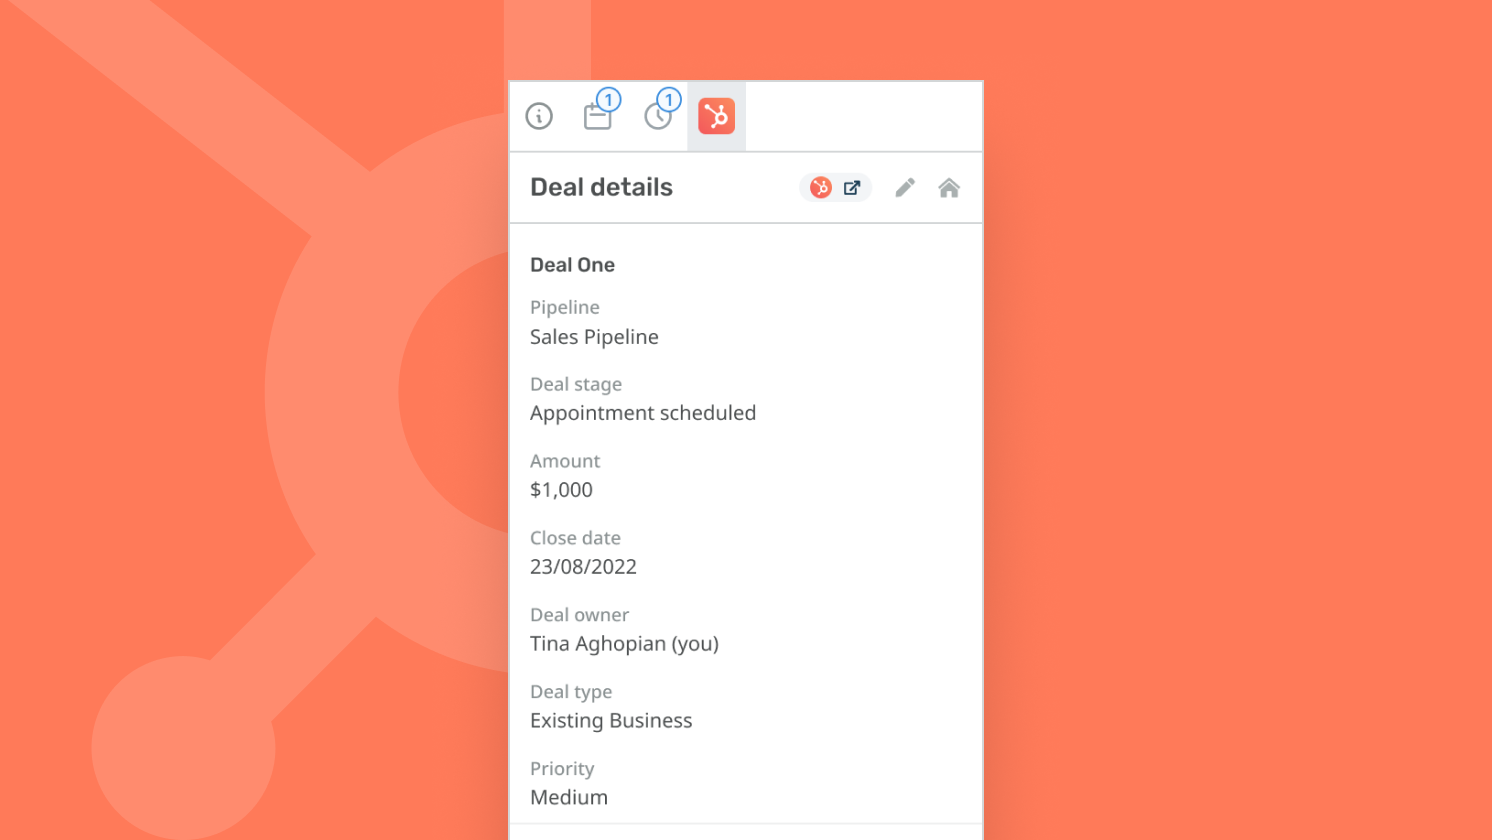Select the Appointment scheduled deal stage
This screenshot has width=1492, height=840.
643,412
